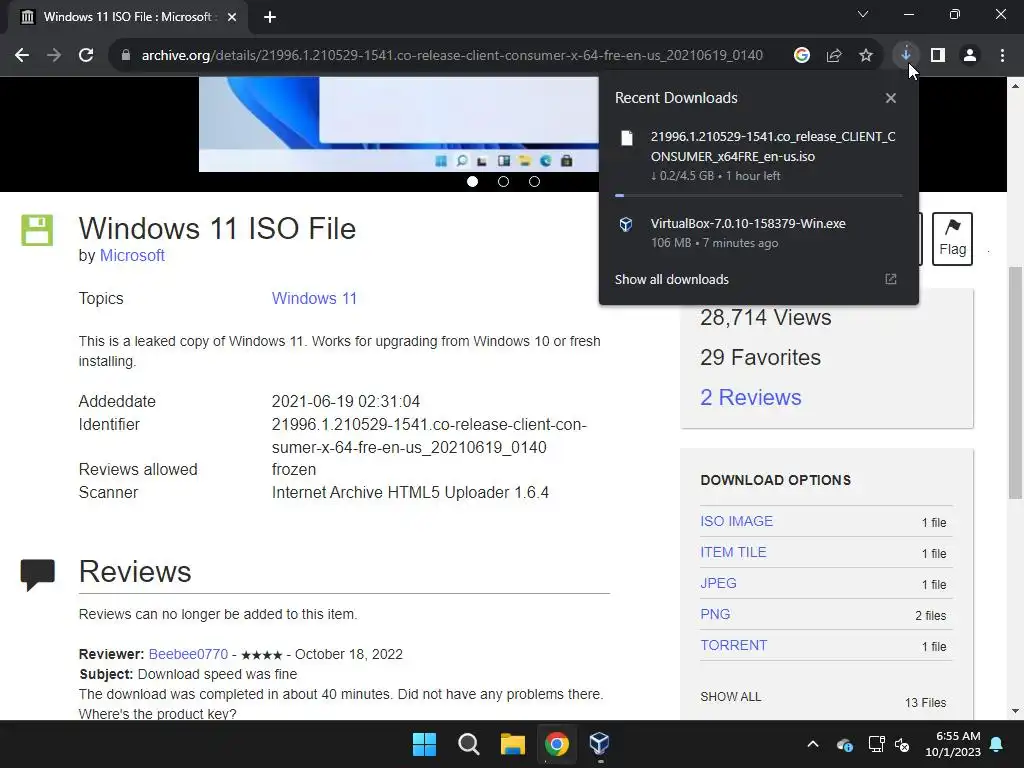Screen dimensions: 1024x768
Task: Open VirtualBox-7.0.10-158379-Win.exe download
Action: pos(759,233)
